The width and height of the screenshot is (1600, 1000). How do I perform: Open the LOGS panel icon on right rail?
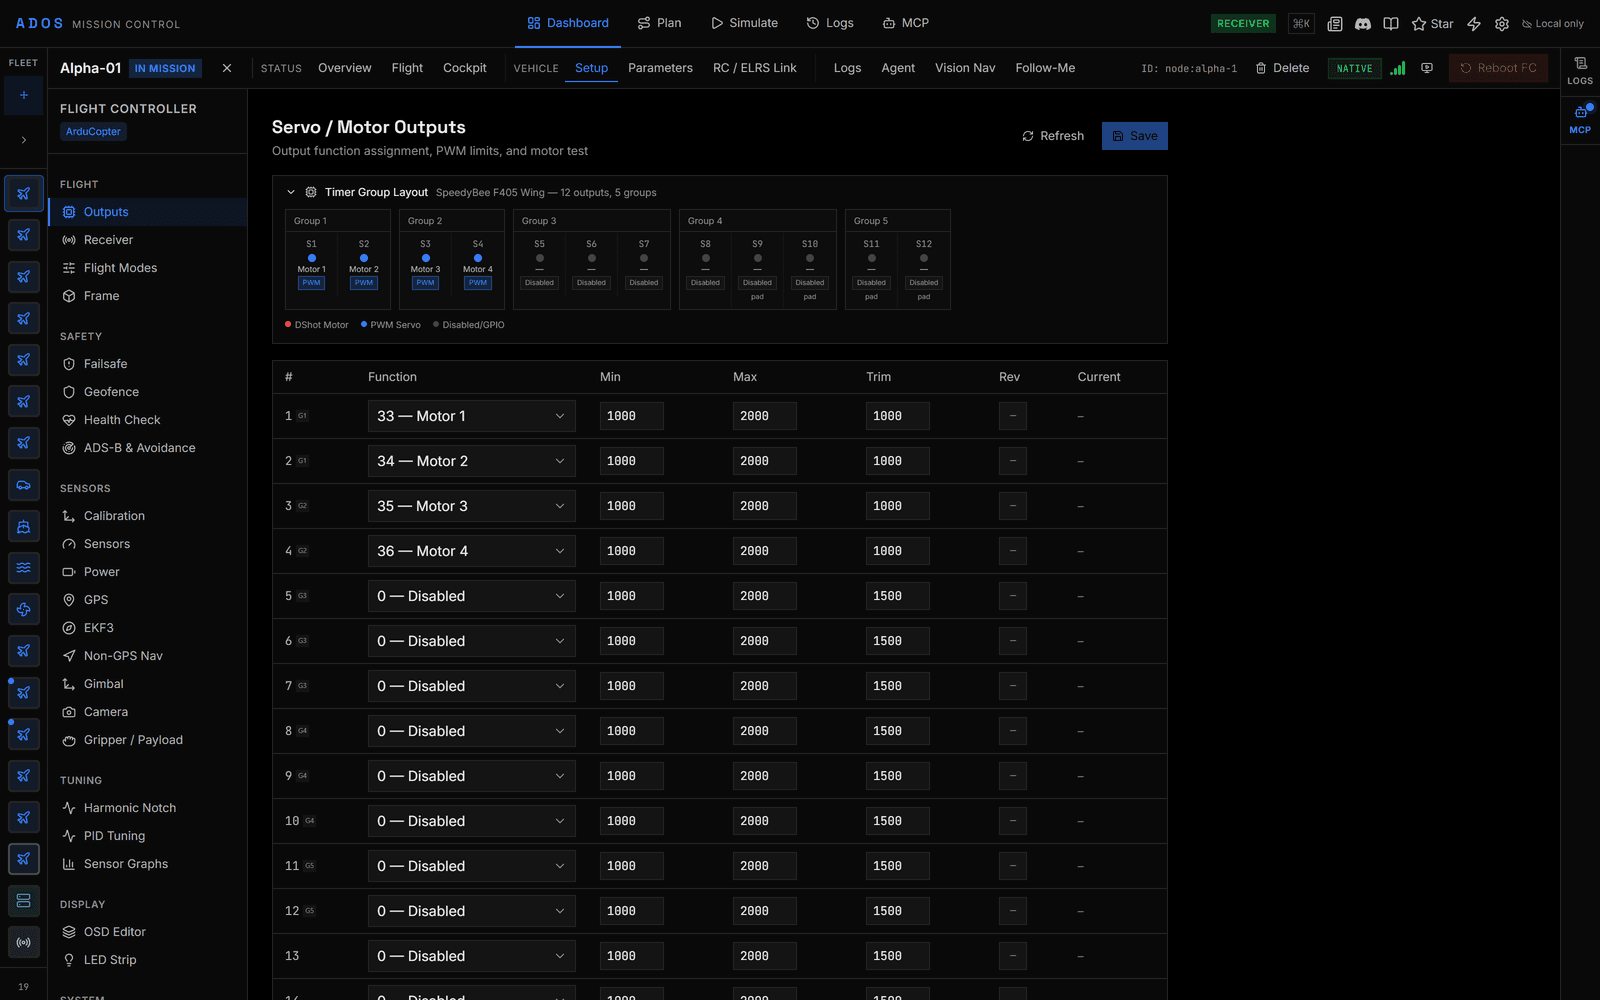1580,70
